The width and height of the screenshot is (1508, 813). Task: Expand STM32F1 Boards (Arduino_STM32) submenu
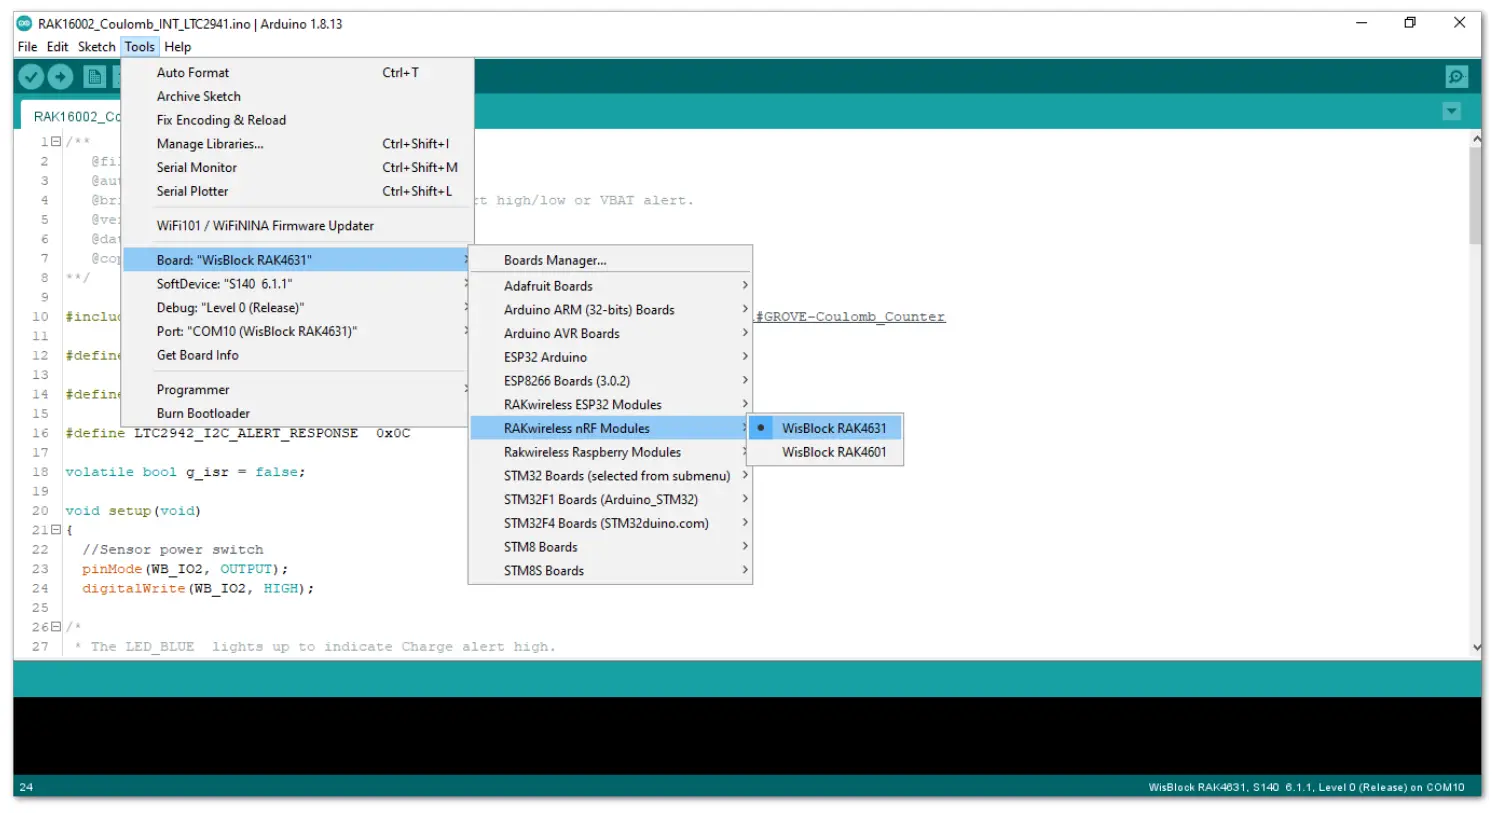point(610,500)
